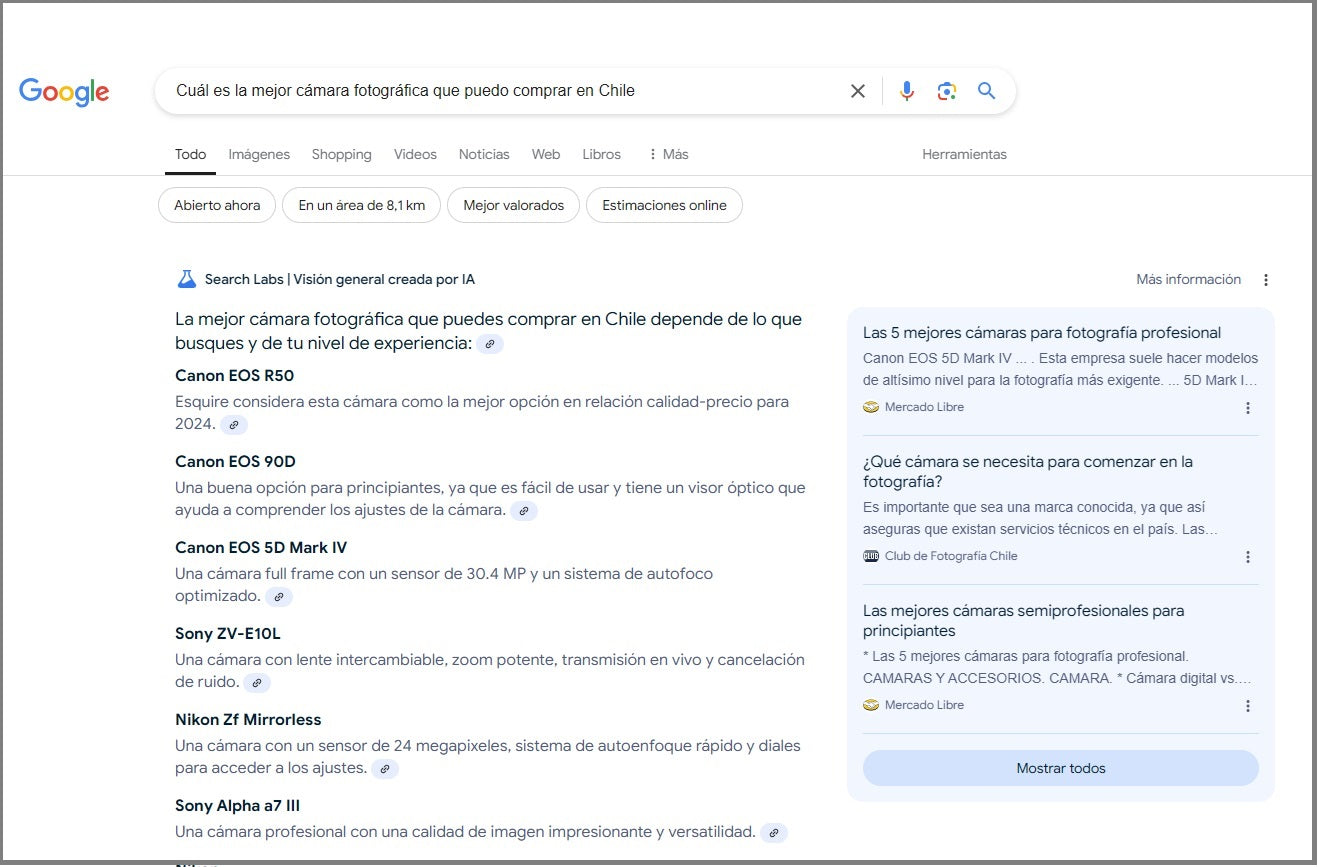
Task: Open options menu for cámaras semiprofesionales card
Action: pyautogui.click(x=1248, y=706)
